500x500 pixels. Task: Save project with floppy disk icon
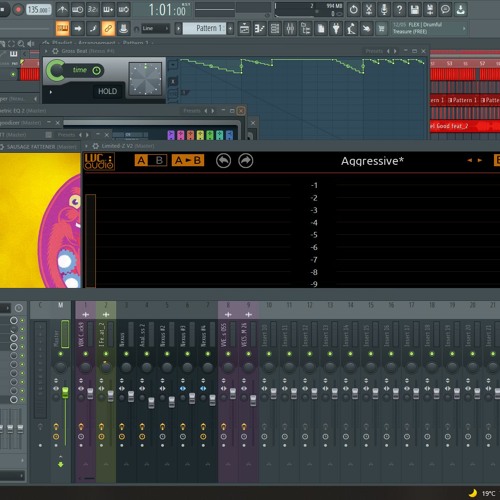[x=415, y=10]
